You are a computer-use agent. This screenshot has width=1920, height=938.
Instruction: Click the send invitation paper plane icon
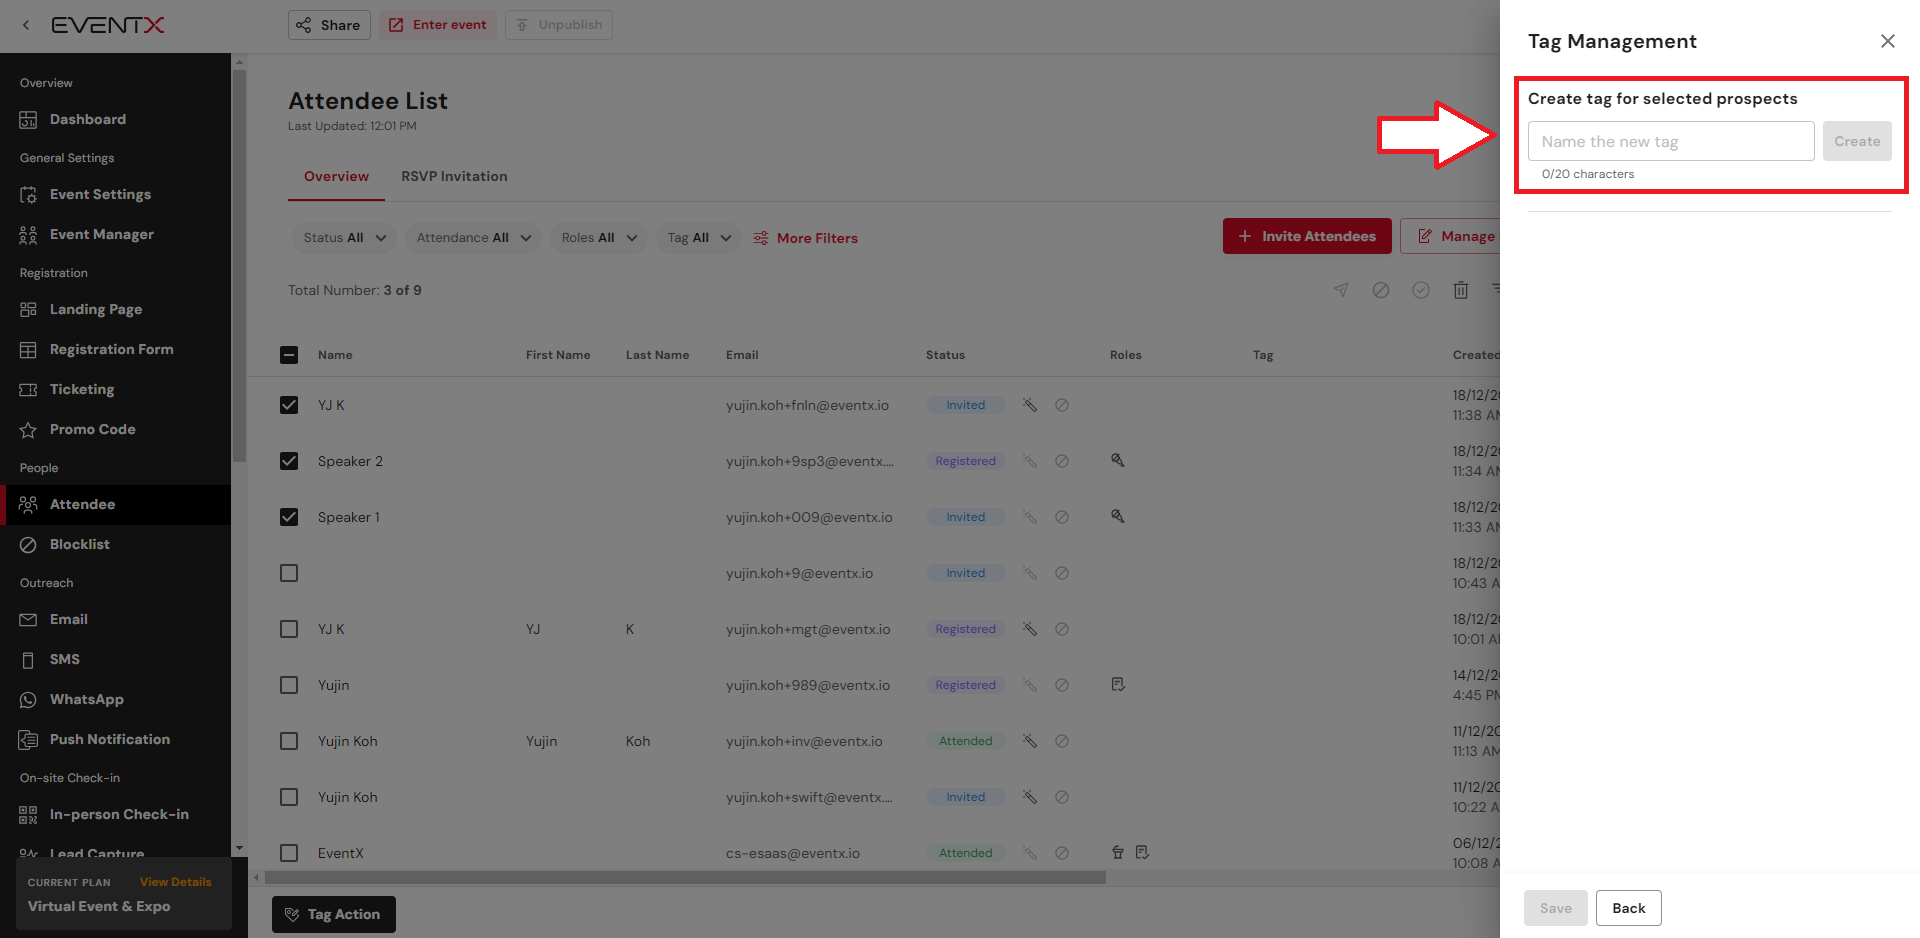(1341, 290)
